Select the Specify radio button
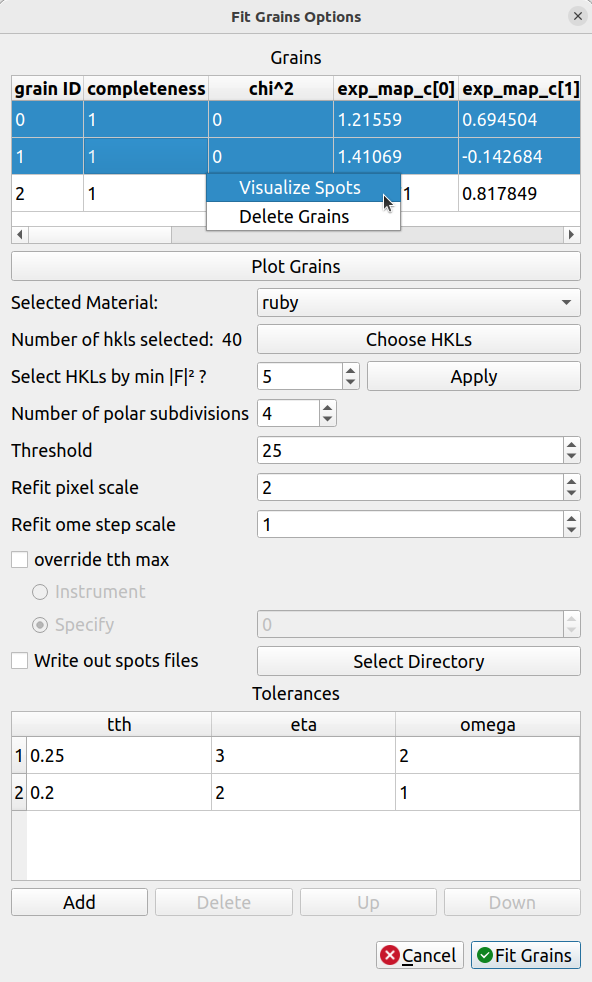Viewport: 592px width, 982px height. point(39,624)
